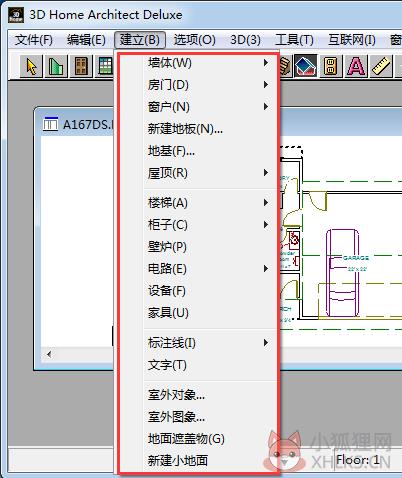The width and height of the screenshot is (402, 478).
Task: Select the brown door tool
Action: click(81, 66)
